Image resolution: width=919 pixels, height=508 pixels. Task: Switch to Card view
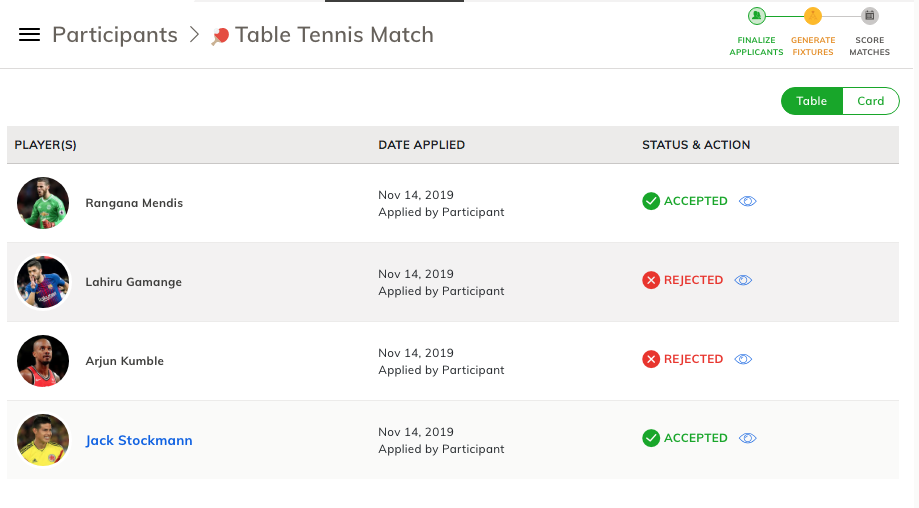(870, 101)
